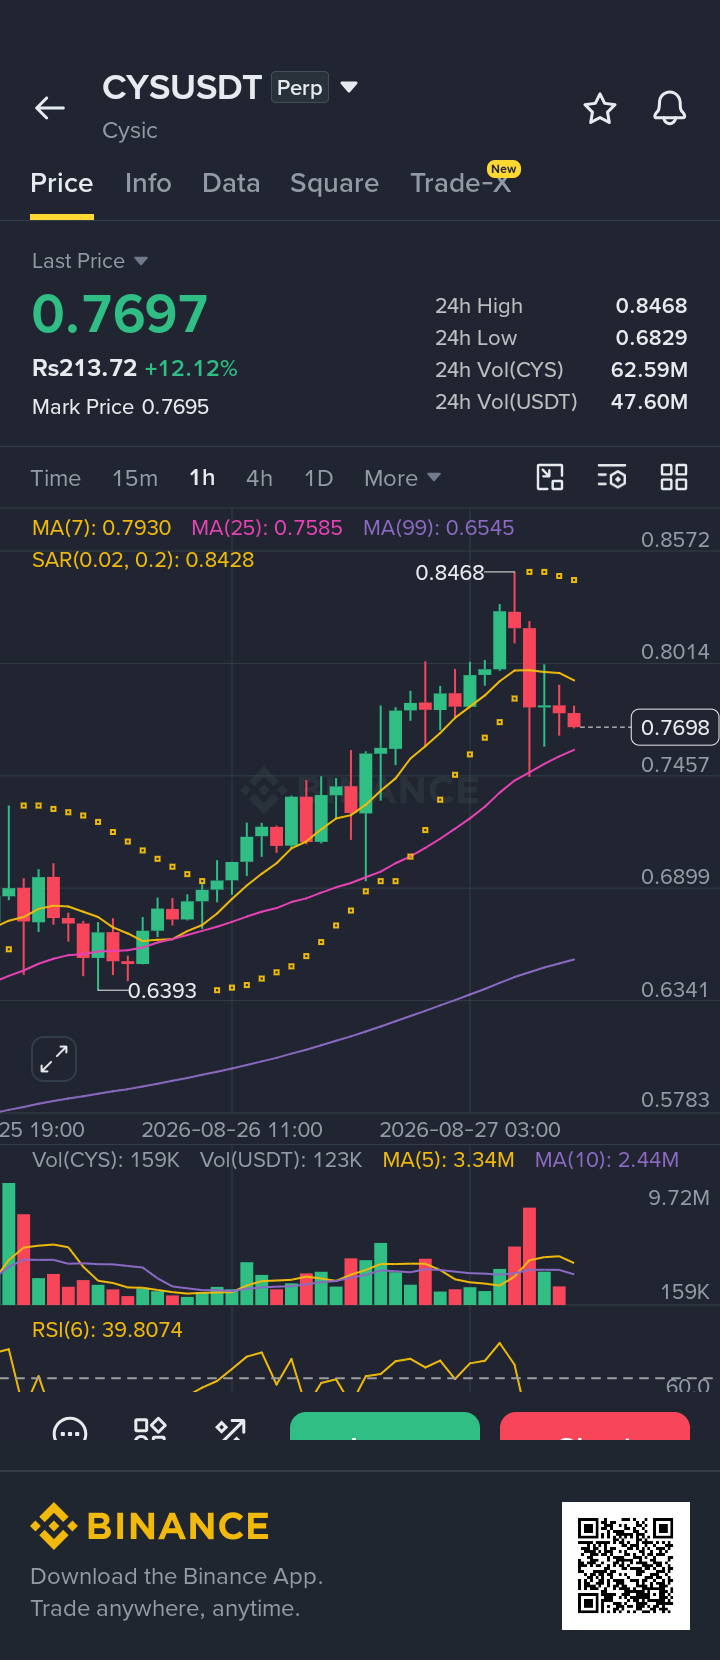720x1660 pixels.
Task: Tap the volume MA(5): 3.34M label
Action: 449,1160
